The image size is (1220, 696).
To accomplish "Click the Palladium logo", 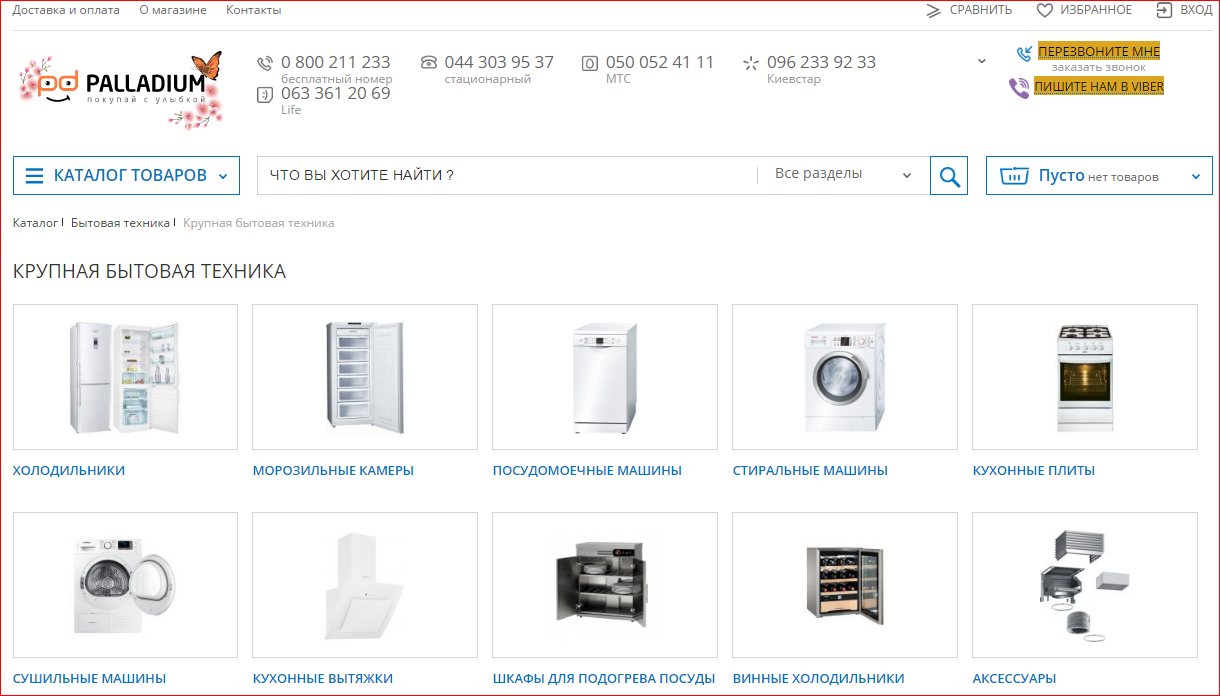I will [x=120, y=88].
